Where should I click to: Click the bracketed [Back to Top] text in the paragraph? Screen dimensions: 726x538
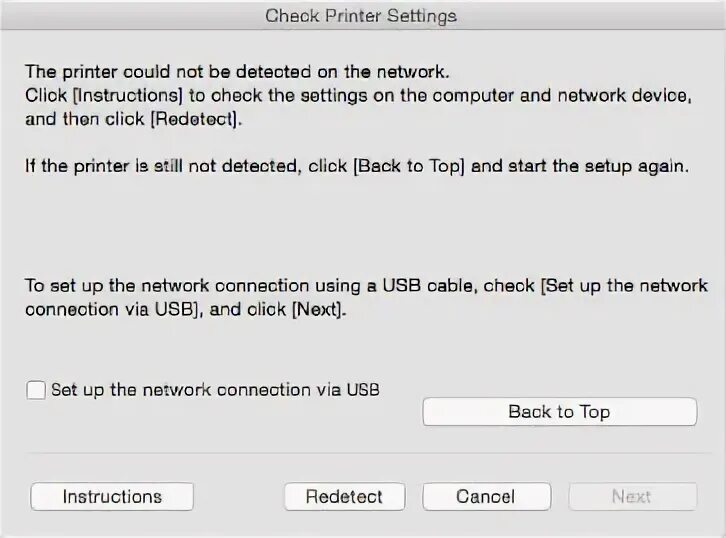(410, 167)
